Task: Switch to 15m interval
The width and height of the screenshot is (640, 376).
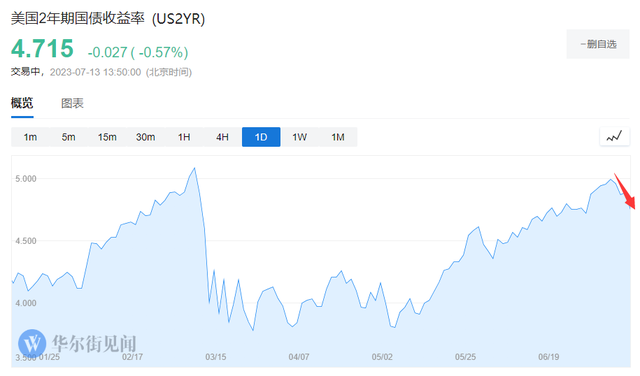Action: [x=107, y=137]
